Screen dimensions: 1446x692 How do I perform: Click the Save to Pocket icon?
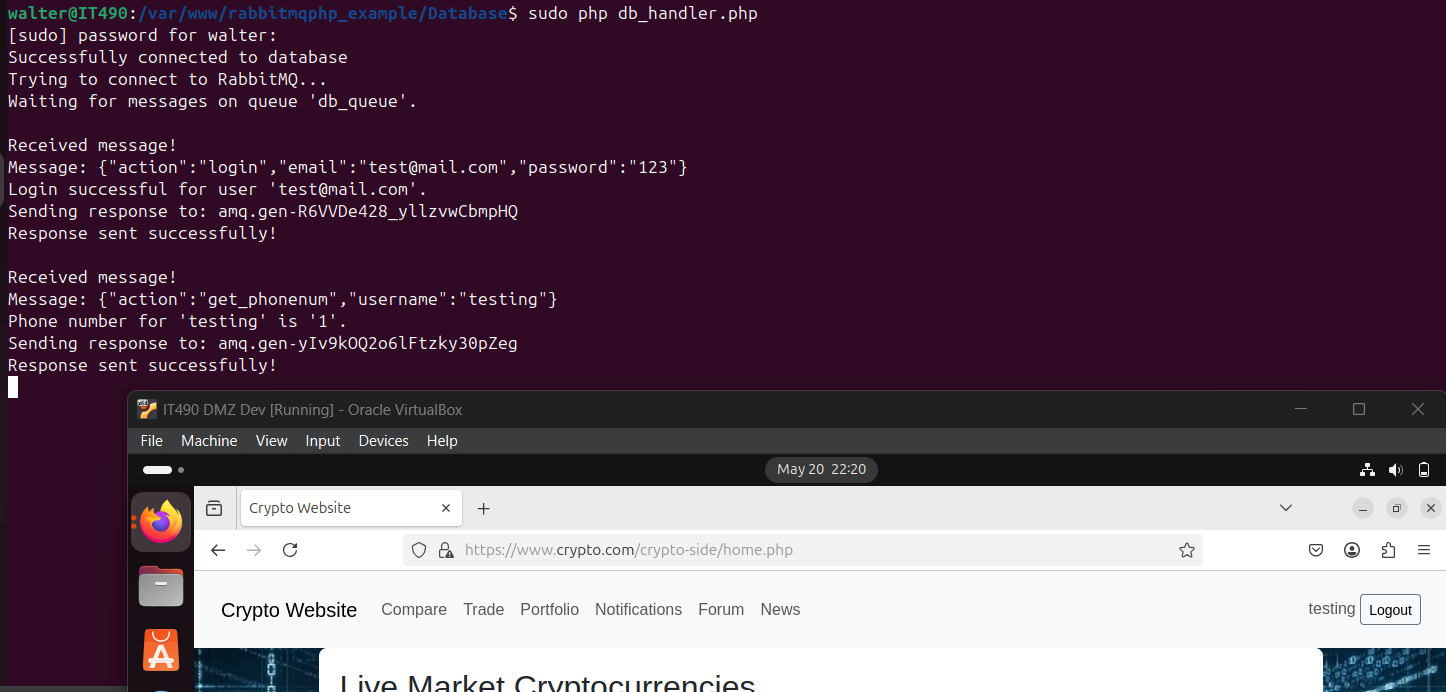point(1317,550)
